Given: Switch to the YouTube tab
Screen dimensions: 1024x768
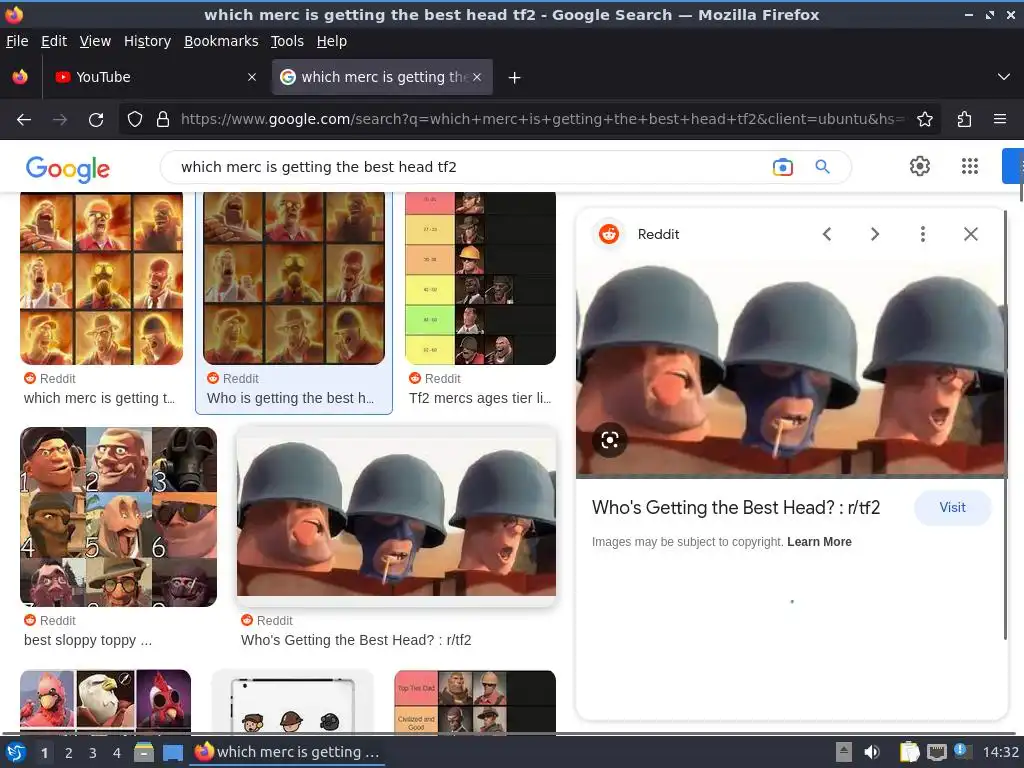Looking at the screenshot, I should tap(157, 77).
